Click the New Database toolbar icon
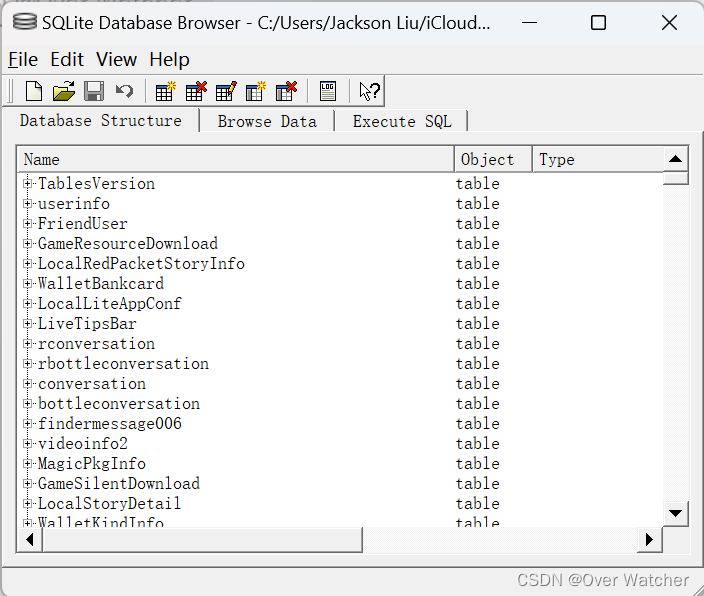704x596 pixels. coord(34,91)
